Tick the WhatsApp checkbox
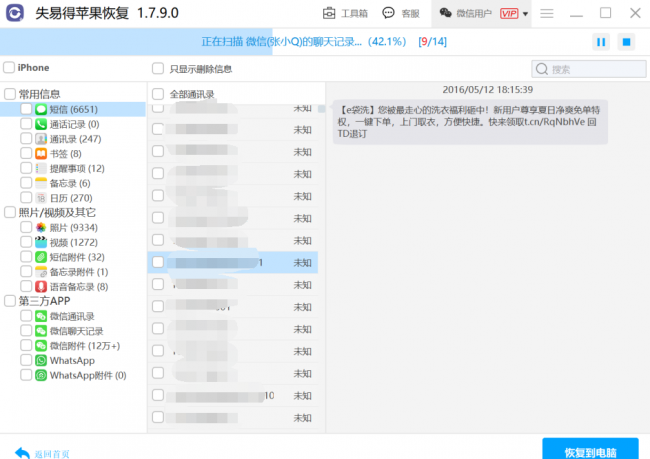The image size is (650, 459). 26,360
